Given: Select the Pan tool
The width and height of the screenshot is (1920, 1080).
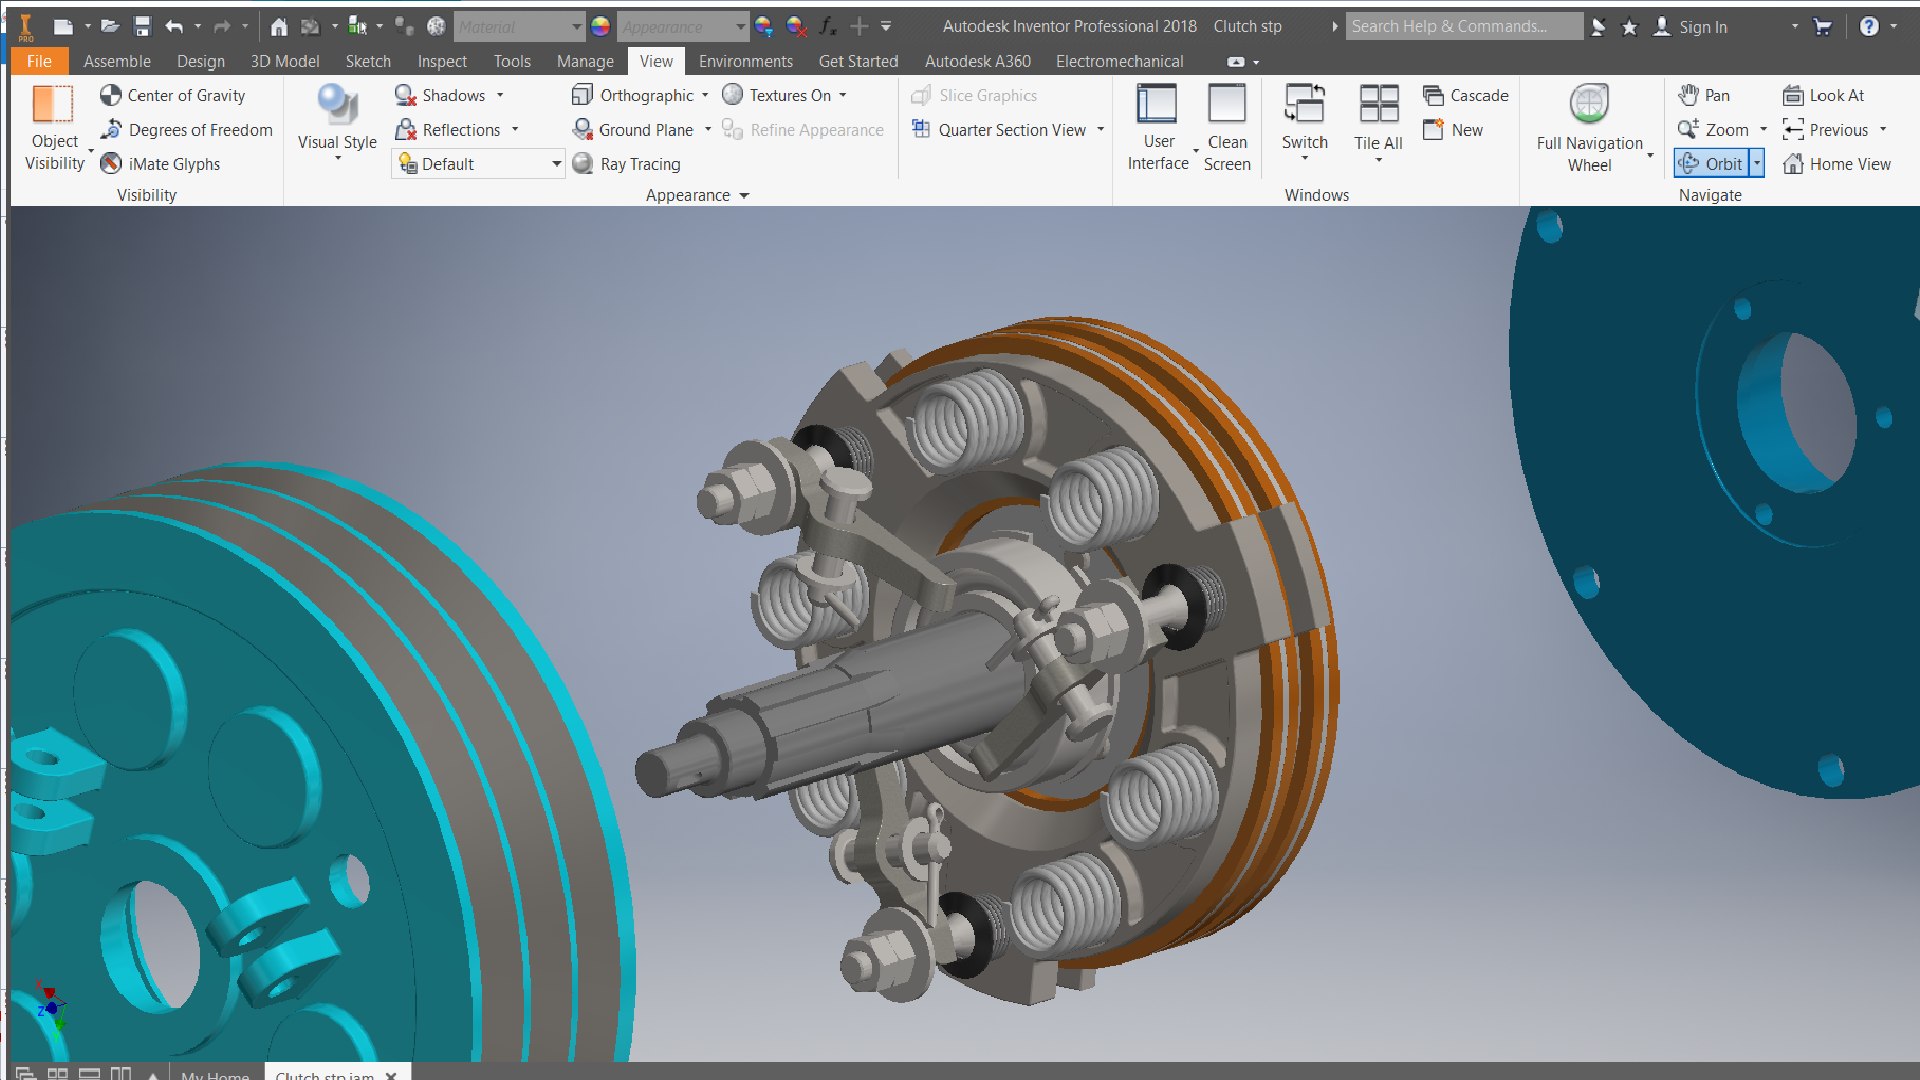Looking at the screenshot, I should coord(1704,95).
